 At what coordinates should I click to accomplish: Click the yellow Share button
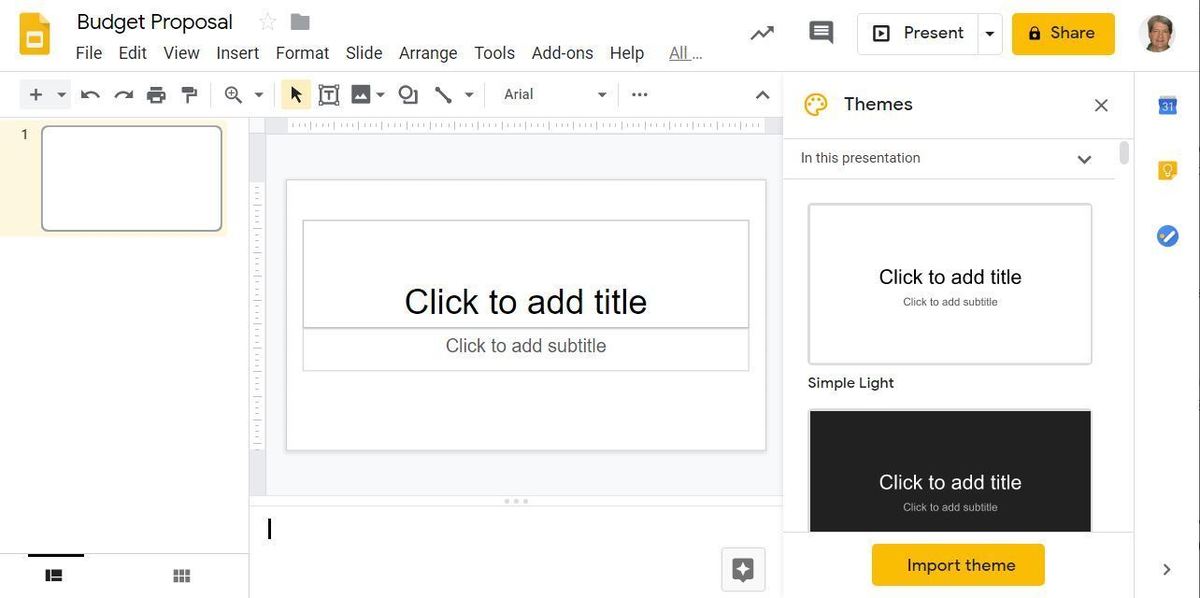point(1062,34)
